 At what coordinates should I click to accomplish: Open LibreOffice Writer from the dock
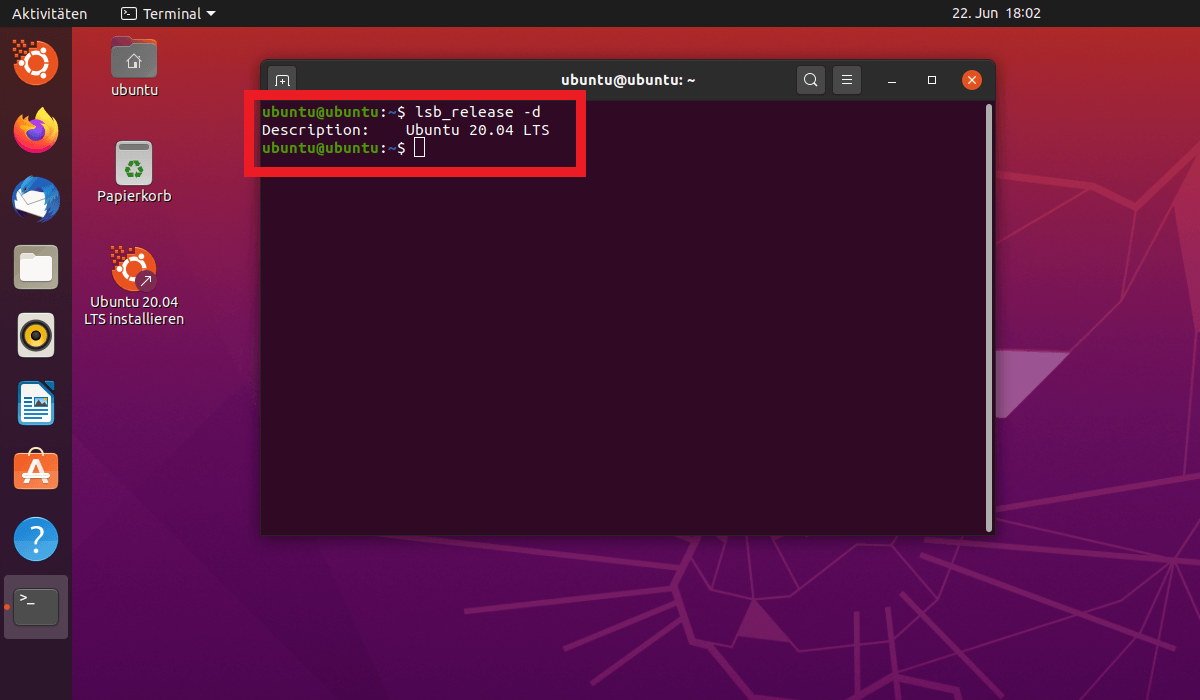click(x=36, y=403)
